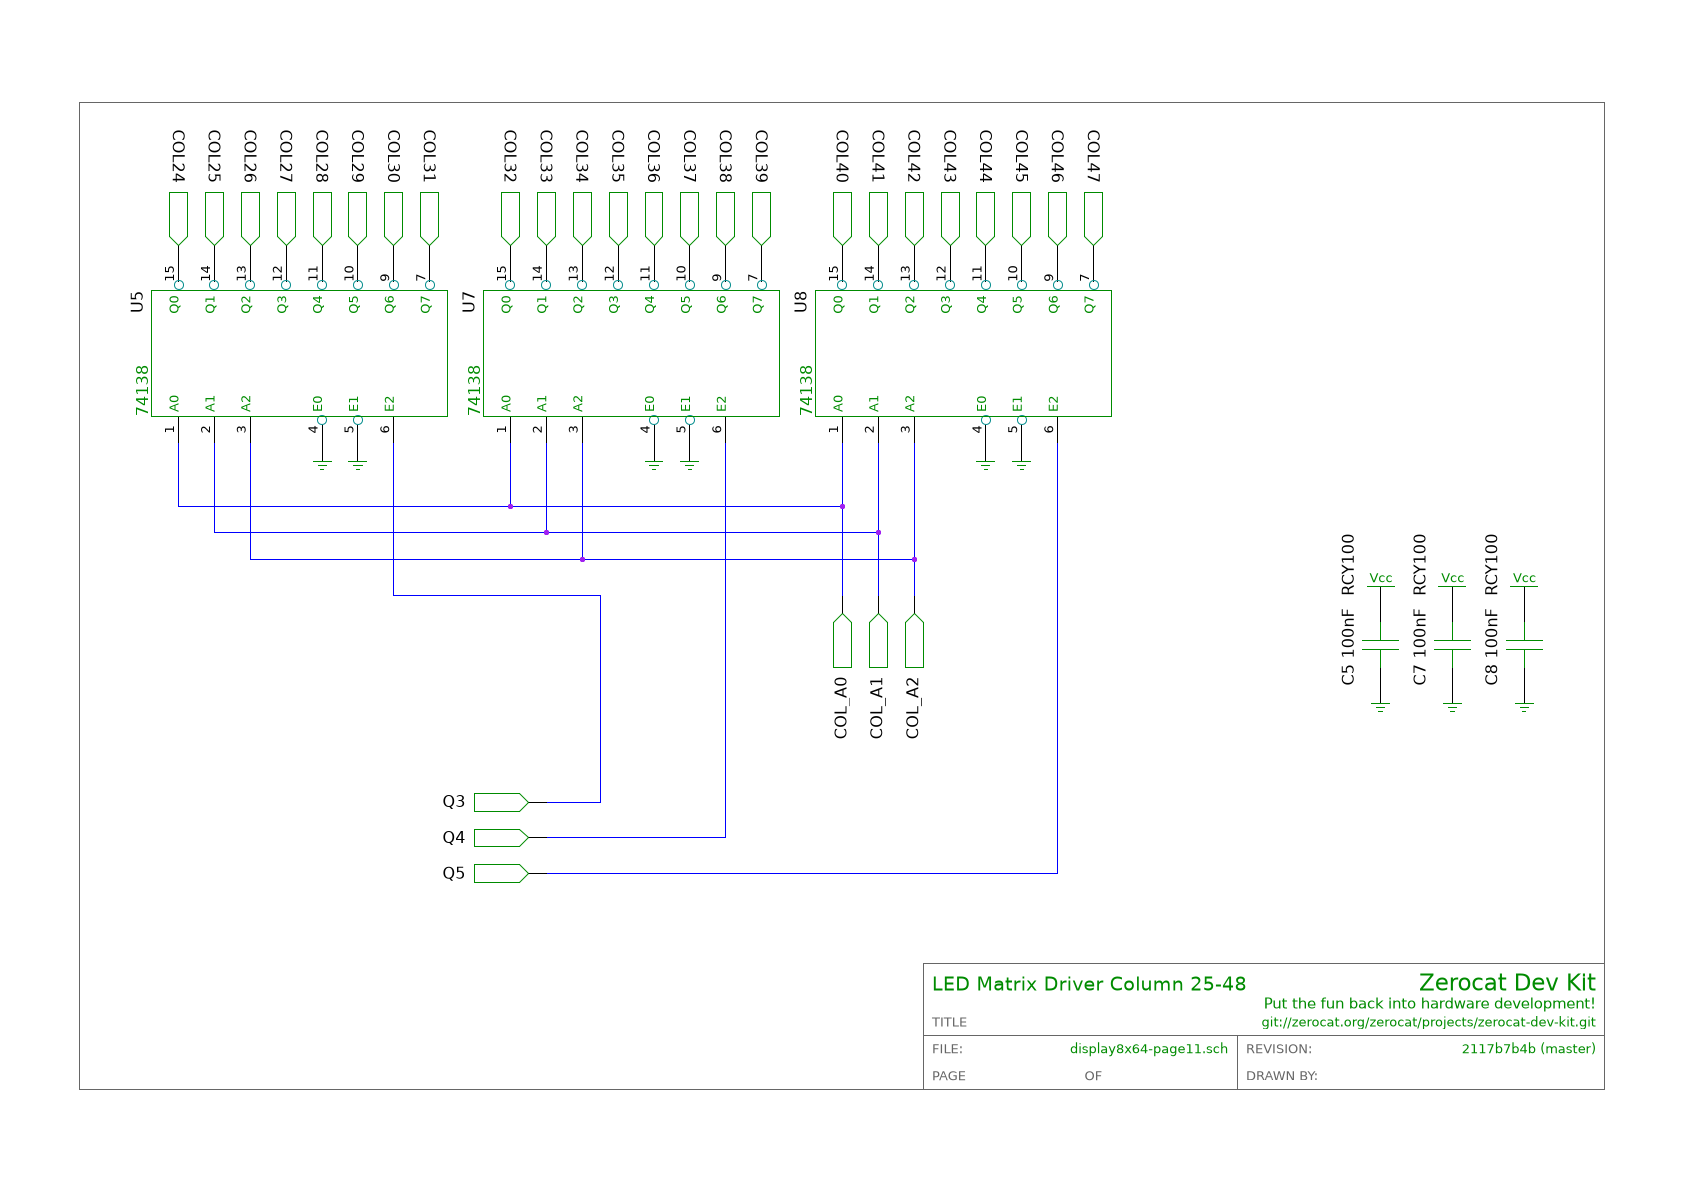
Task: Select the Q3 input port symbol
Action: pyautogui.click(x=501, y=802)
